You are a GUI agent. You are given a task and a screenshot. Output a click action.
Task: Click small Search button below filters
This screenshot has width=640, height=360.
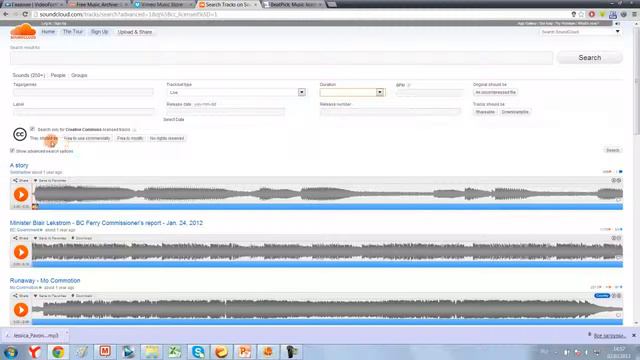(612, 150)
